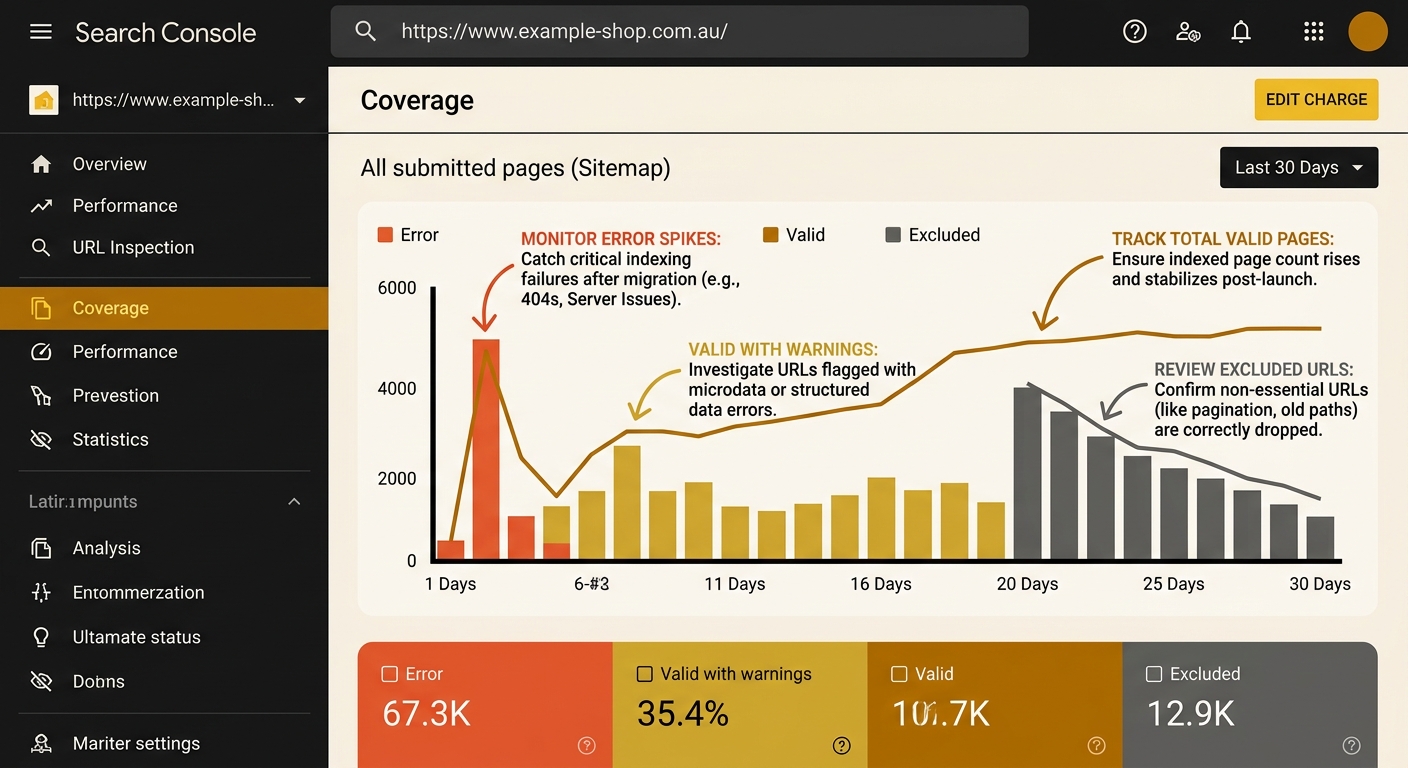This screenshot has height=768, width=1408.
Task: Click the Coverage page heading
Action: (417, 100)
